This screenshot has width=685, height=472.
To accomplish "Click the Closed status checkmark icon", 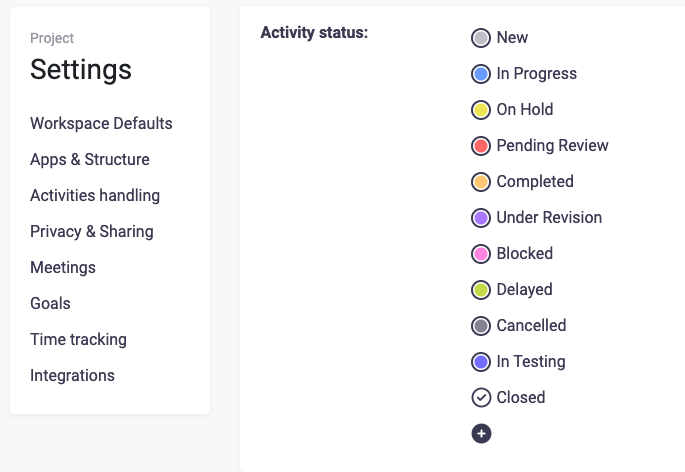I will (481, 398).
